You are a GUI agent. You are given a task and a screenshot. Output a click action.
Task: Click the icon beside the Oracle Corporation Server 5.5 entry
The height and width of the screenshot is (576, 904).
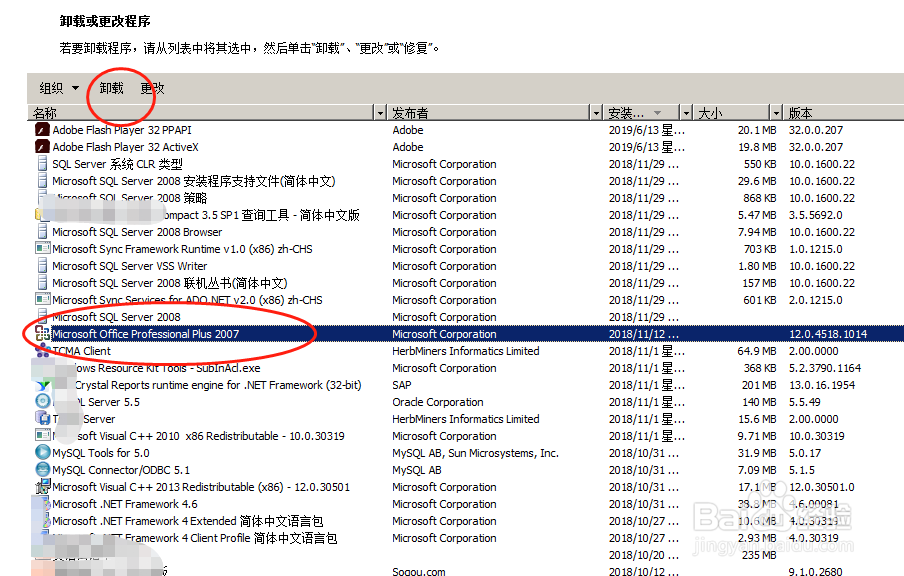click(43, 401)
